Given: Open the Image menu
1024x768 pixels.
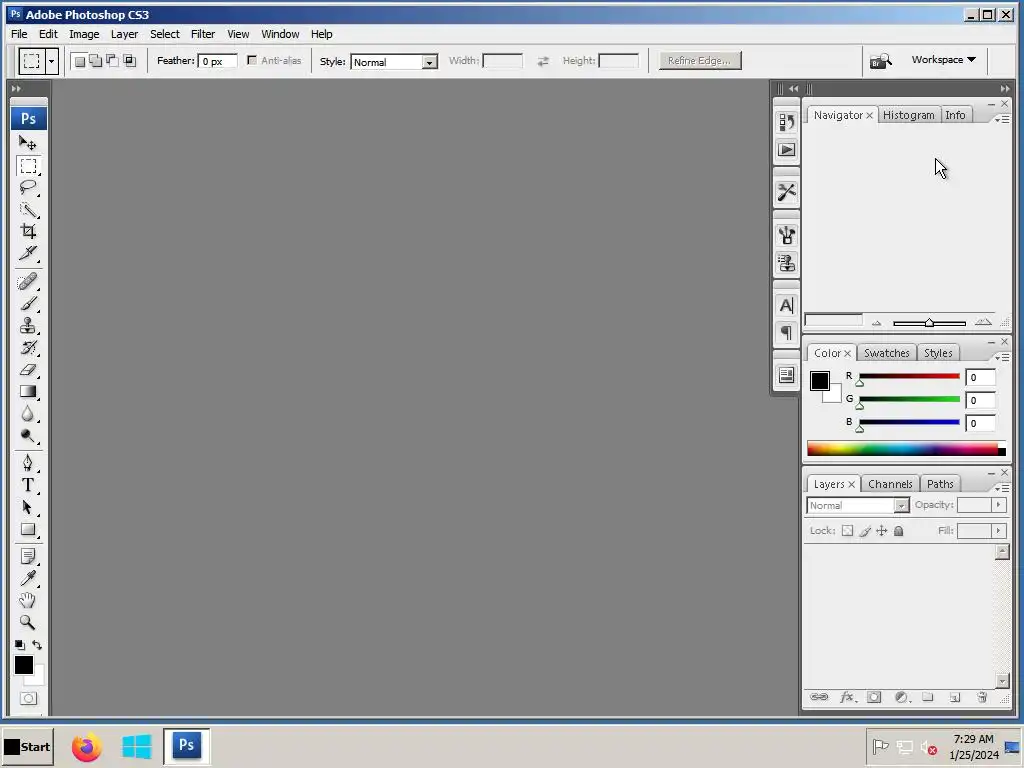Looking at the screenshot, I should pyautogui.click(x=84, y=34).
